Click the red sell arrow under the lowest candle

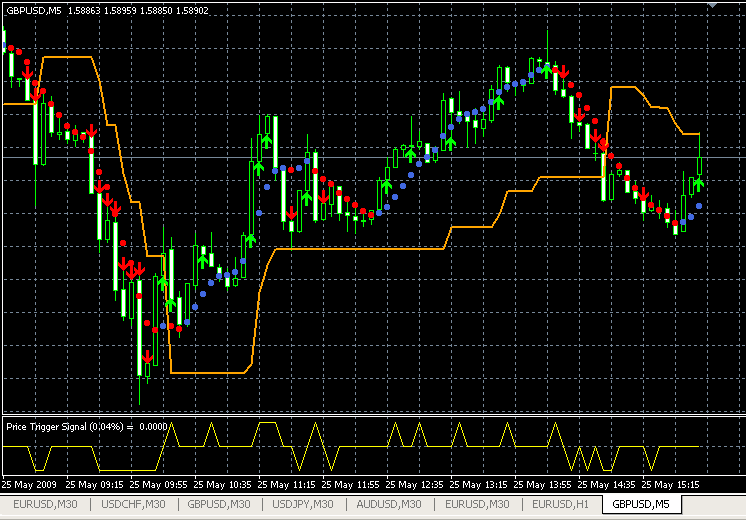pos(147,356)
